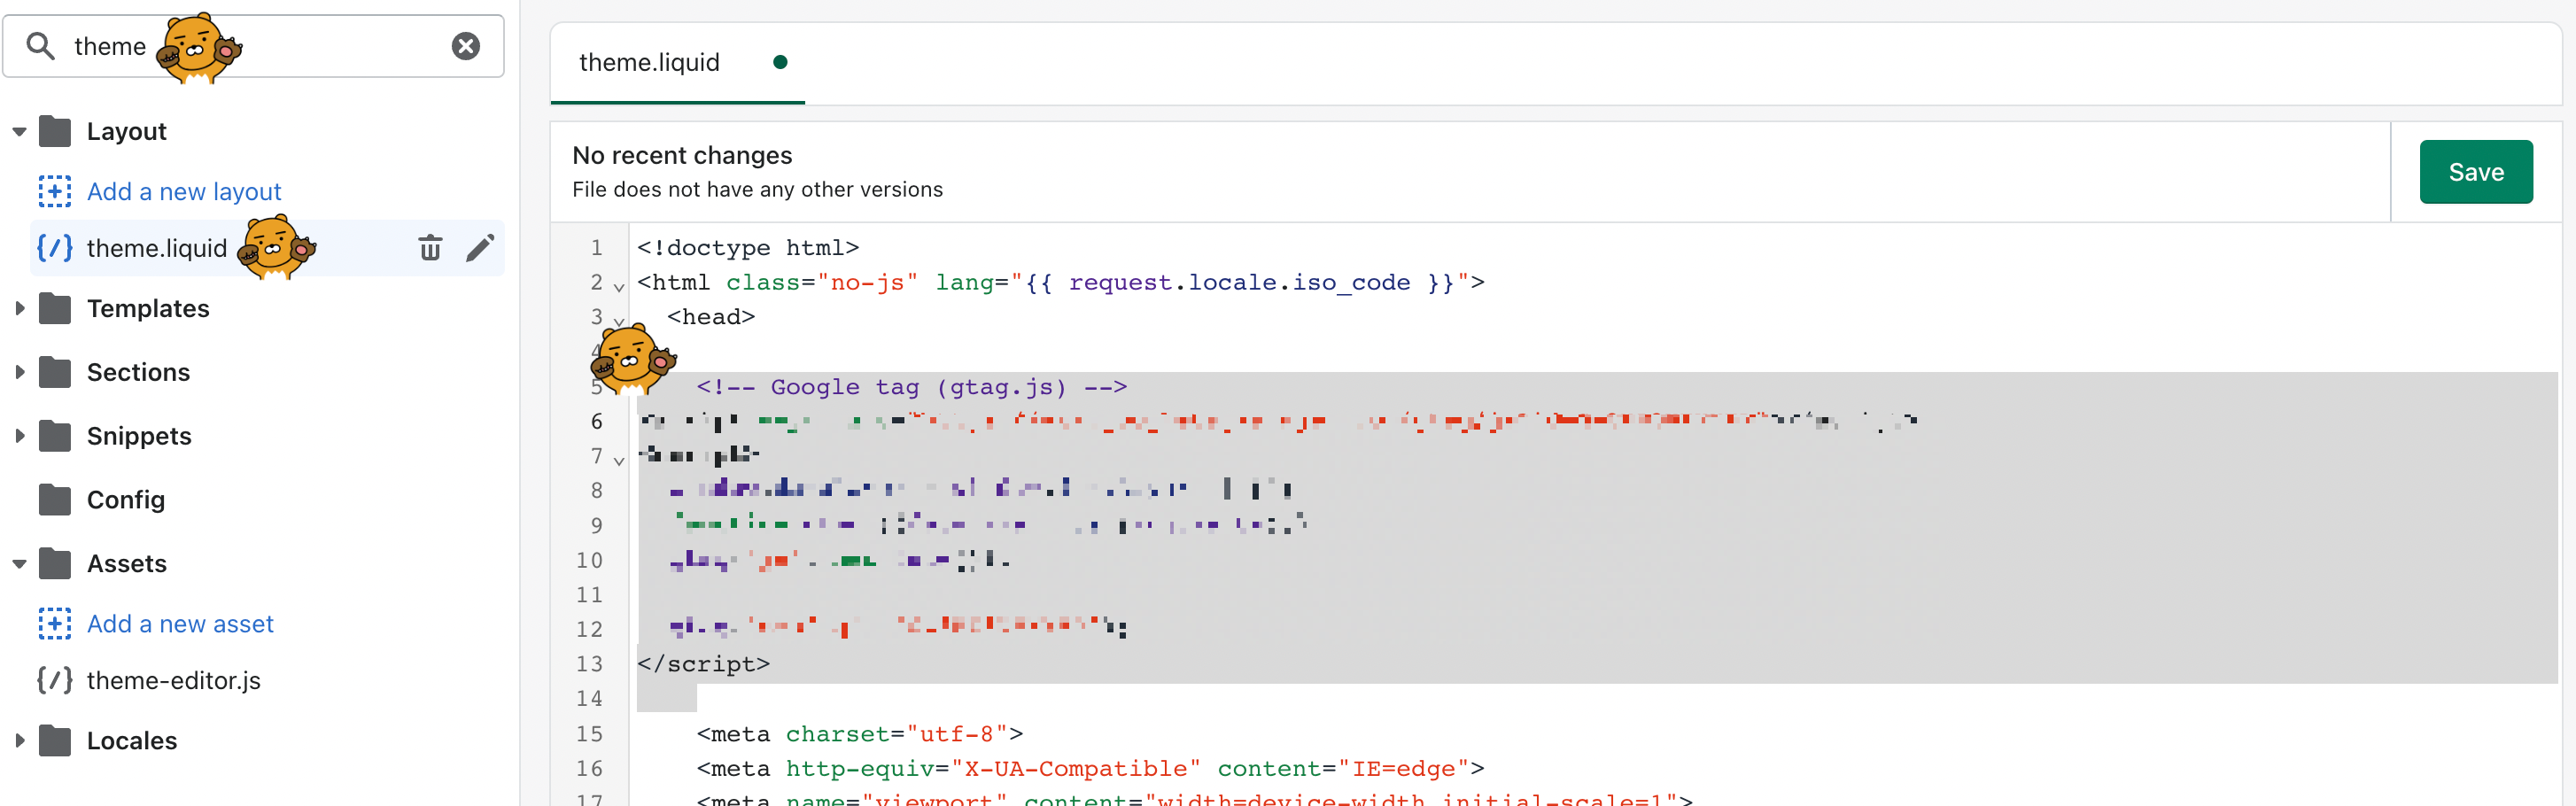Viewport: 2576px width, 806px height.
Task: Select the Sections folder label
Action: [x=138, y=372]
